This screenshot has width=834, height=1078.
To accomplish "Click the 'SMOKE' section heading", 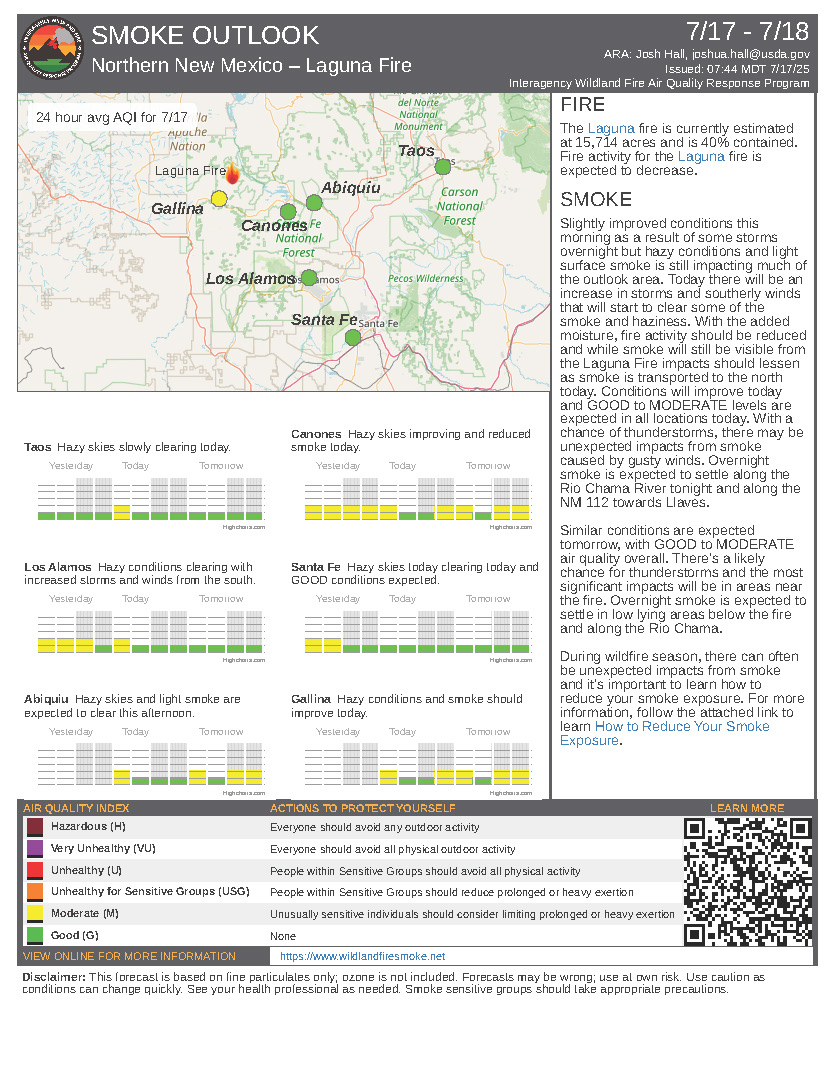I will click(595, 199).
